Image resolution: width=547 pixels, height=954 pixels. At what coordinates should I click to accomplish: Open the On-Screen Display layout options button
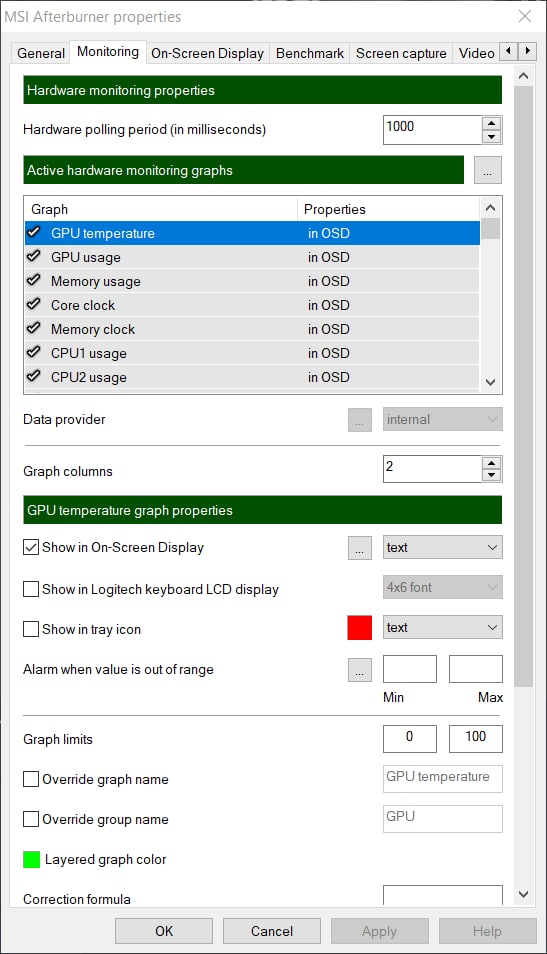360,548
